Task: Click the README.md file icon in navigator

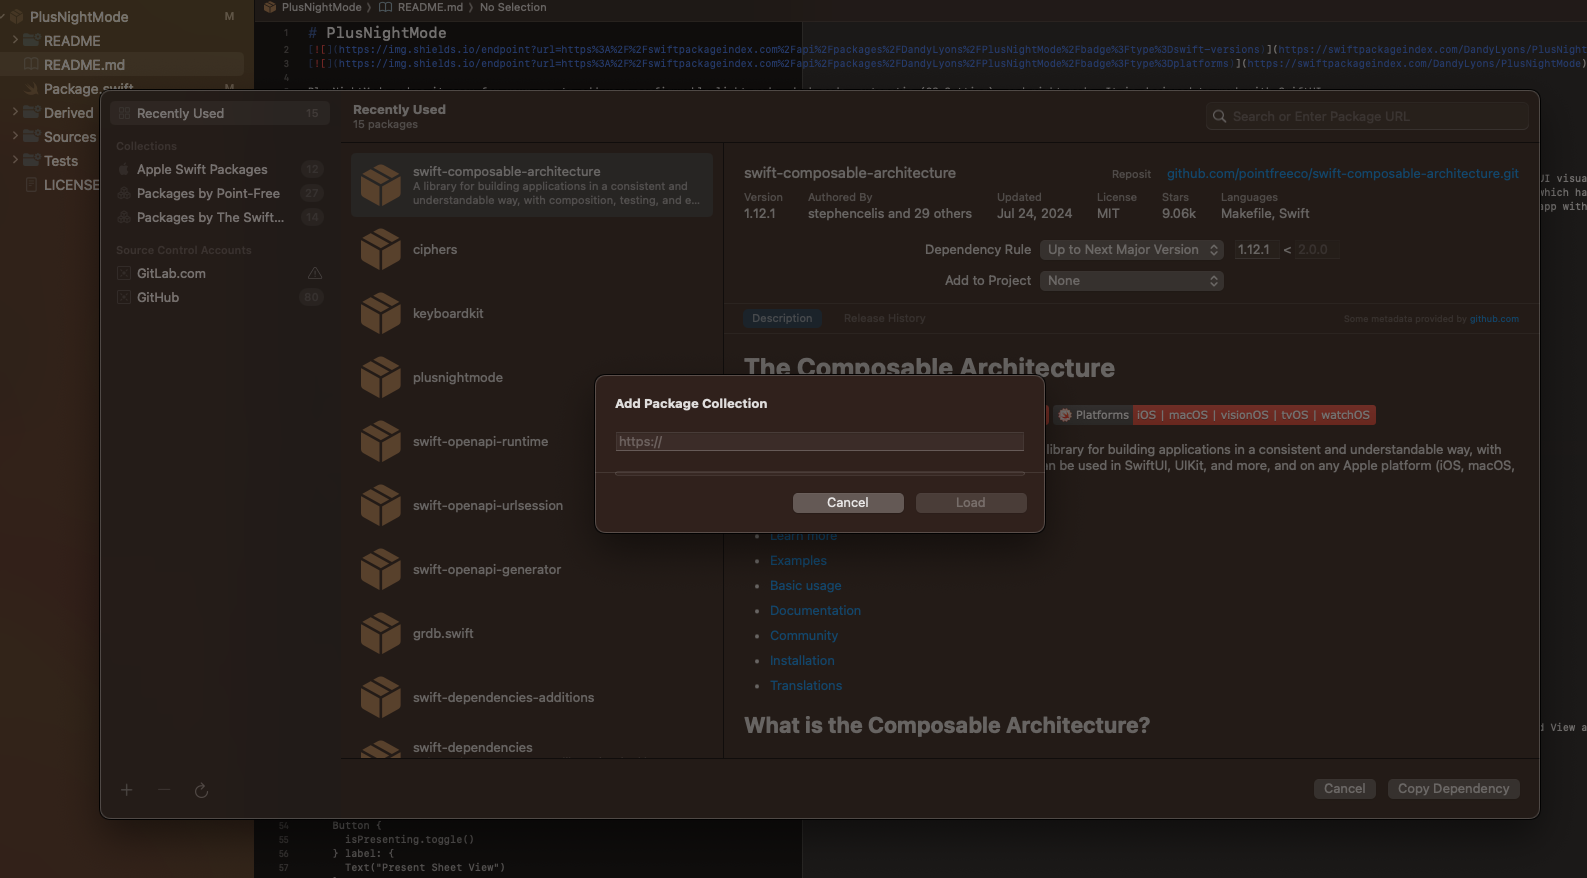Action: pyautogui.click(x=31, y=65)
